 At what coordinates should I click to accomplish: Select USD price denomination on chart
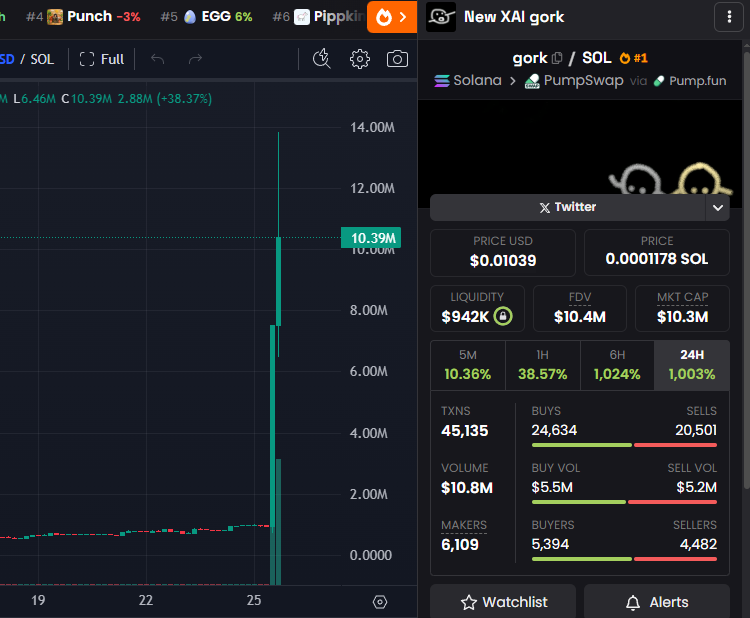[x=7, y=59]
